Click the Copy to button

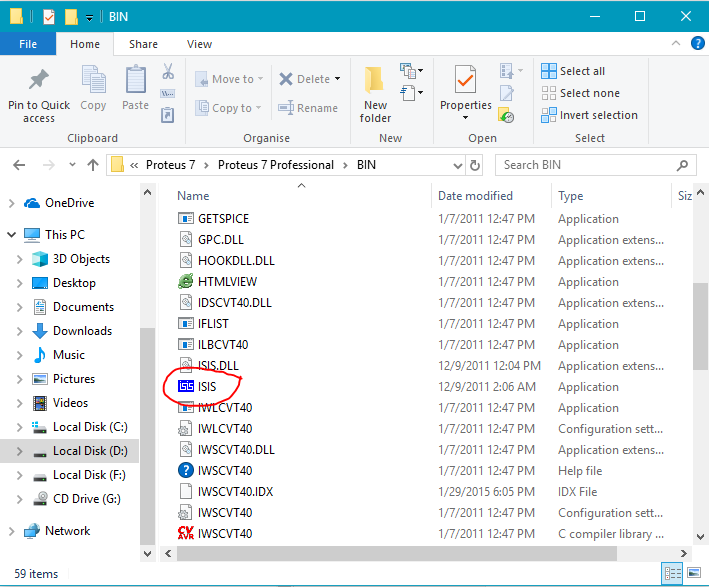click(x=228, y=108)
